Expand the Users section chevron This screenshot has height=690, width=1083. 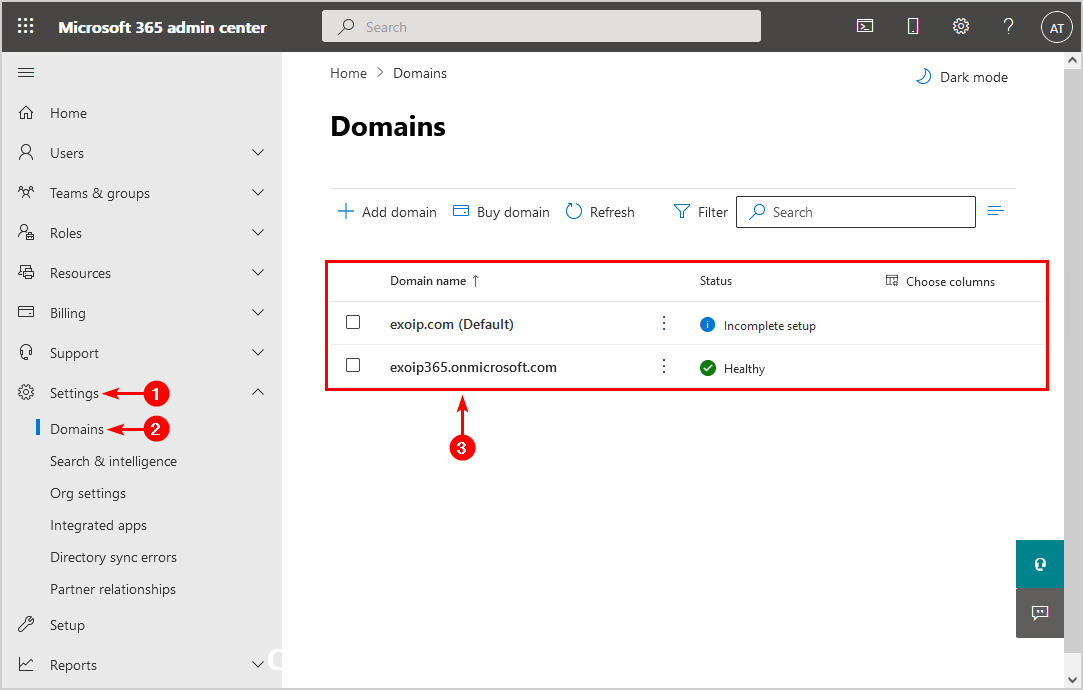tap(258, 153)
